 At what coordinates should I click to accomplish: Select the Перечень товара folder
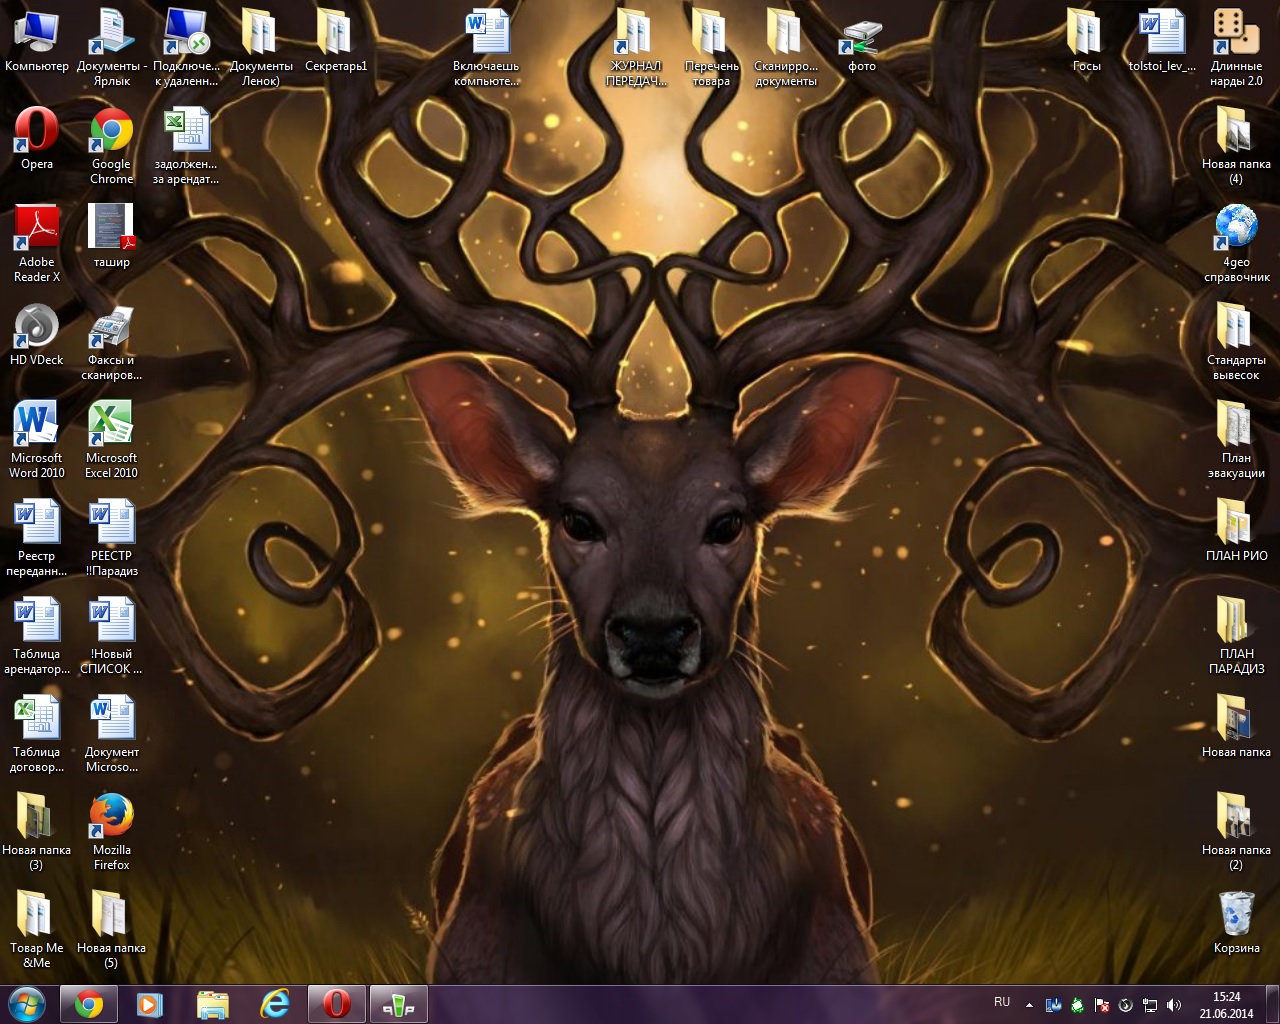(x=711, y=46)
